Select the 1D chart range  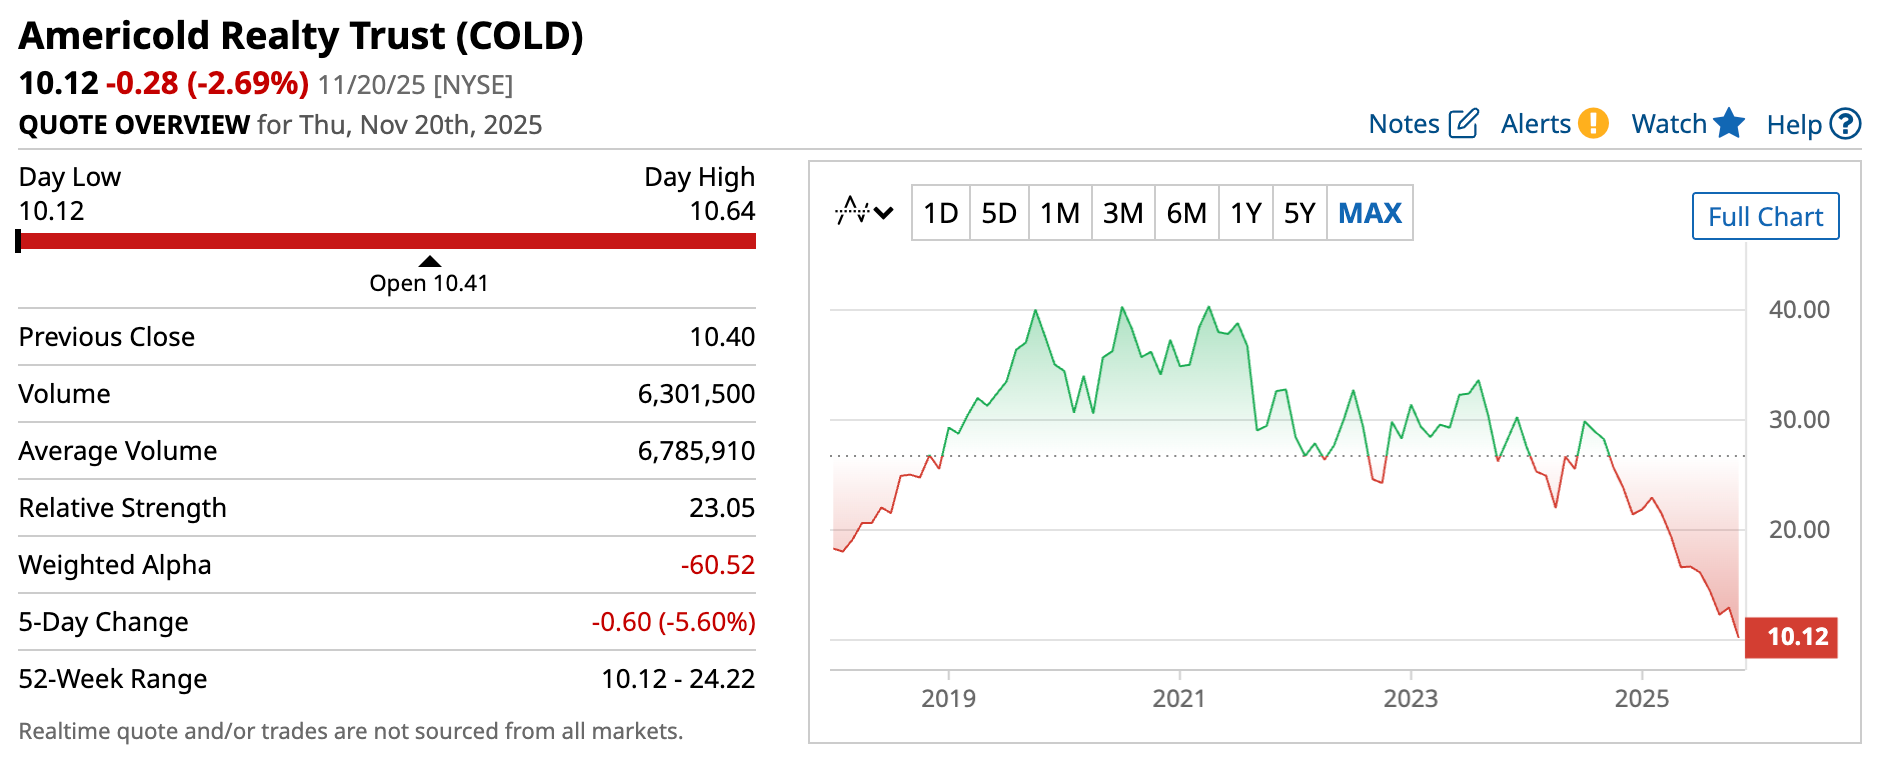pos(940,213)
